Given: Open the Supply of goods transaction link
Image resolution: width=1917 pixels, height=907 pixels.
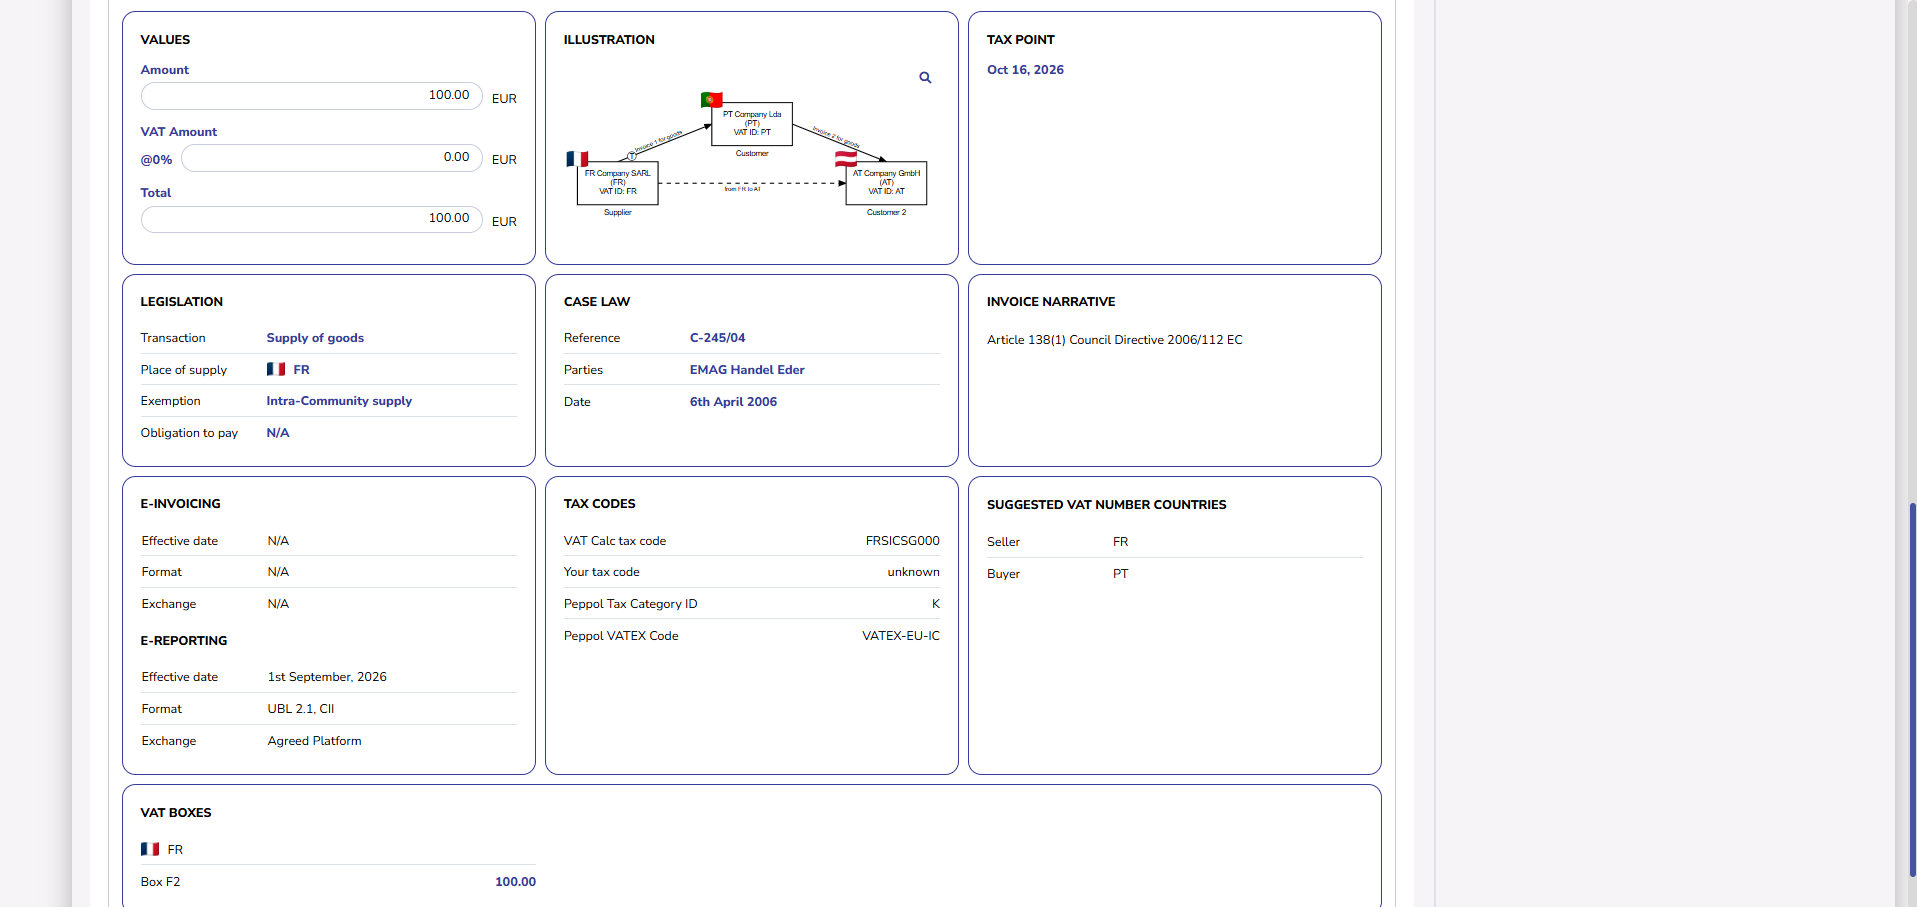Looking at the screenshot, I should pyautogui.click(x=314, y=338).
